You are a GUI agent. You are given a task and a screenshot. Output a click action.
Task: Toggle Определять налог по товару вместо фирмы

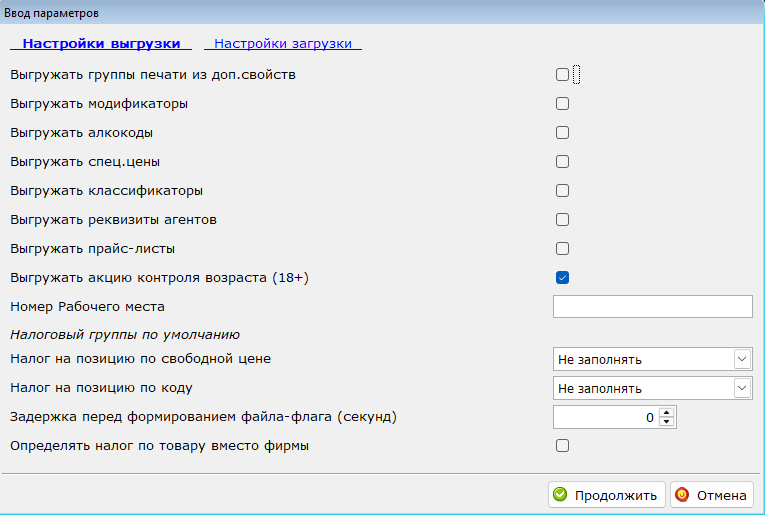[x=562, y=446]
